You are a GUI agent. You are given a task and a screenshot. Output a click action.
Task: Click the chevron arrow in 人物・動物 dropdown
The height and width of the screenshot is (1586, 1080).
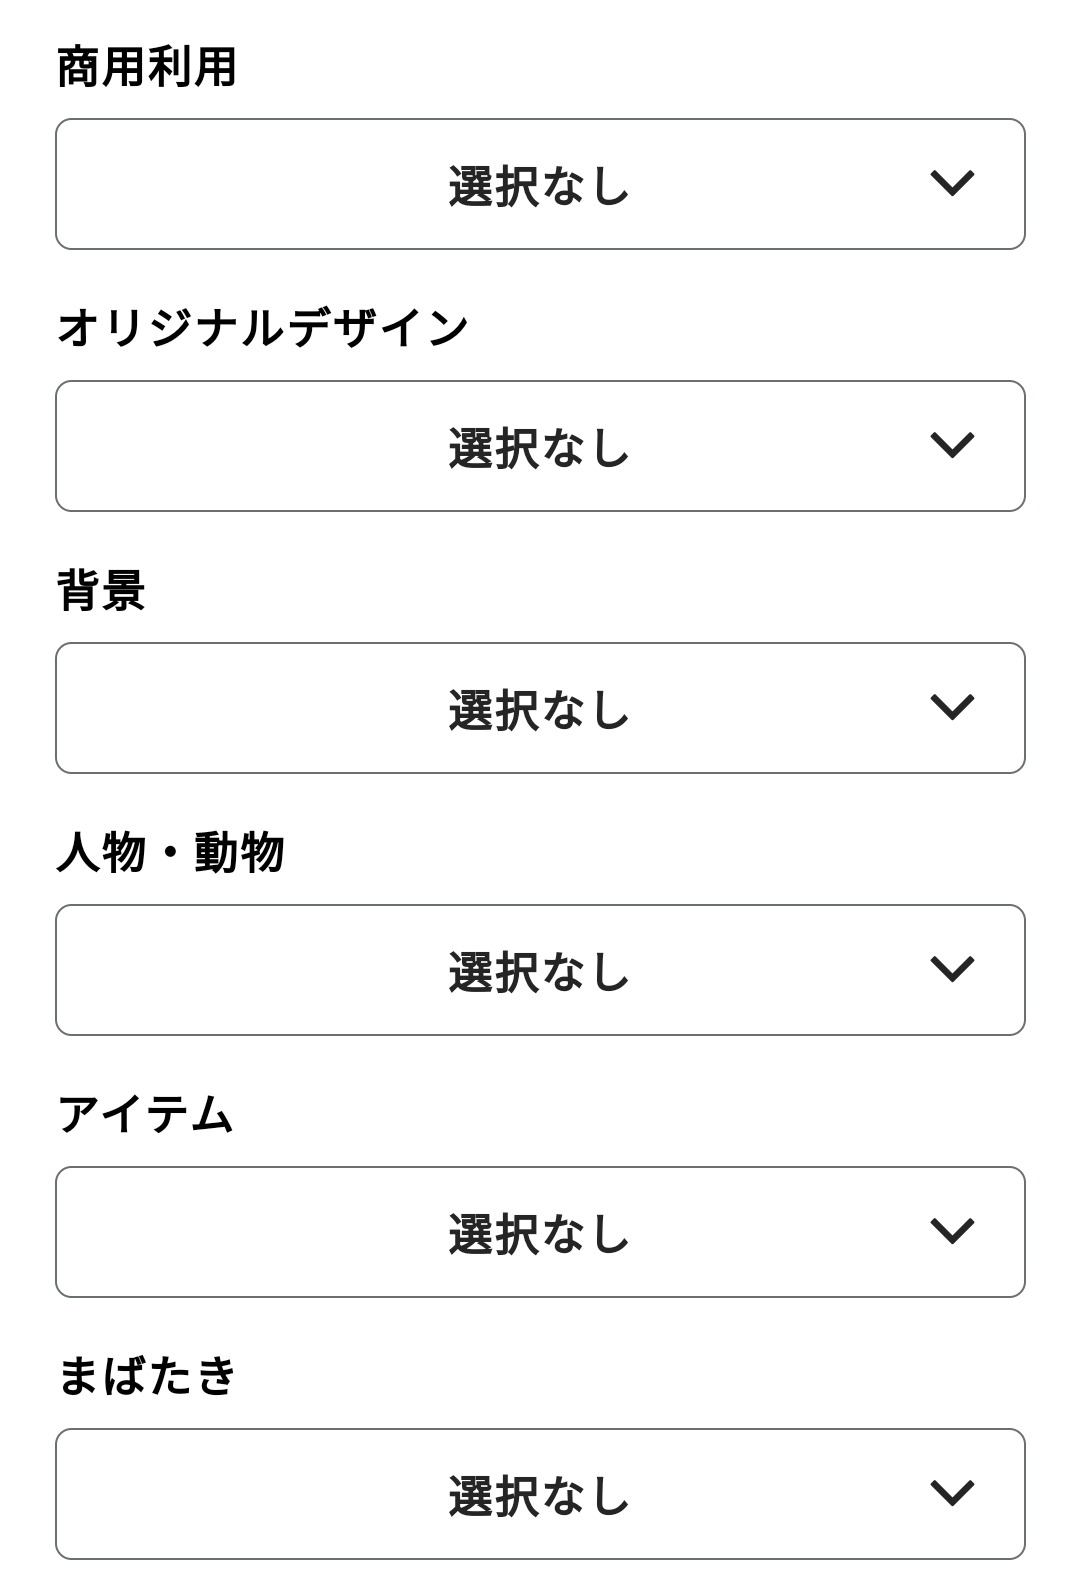tap(951, 969)
